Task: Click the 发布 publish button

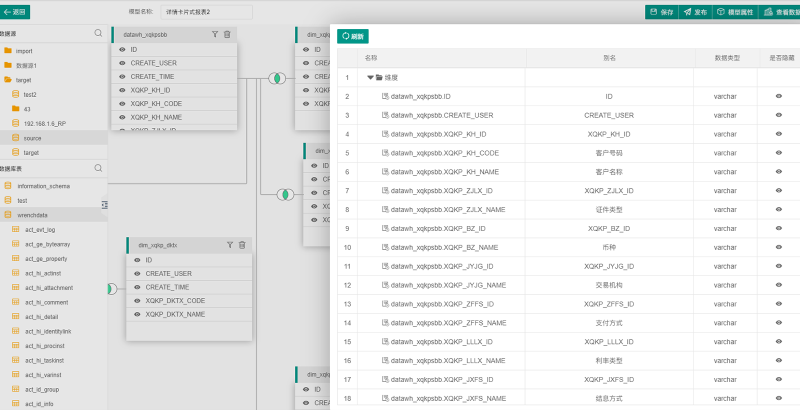Action: (x=695, y=12)
